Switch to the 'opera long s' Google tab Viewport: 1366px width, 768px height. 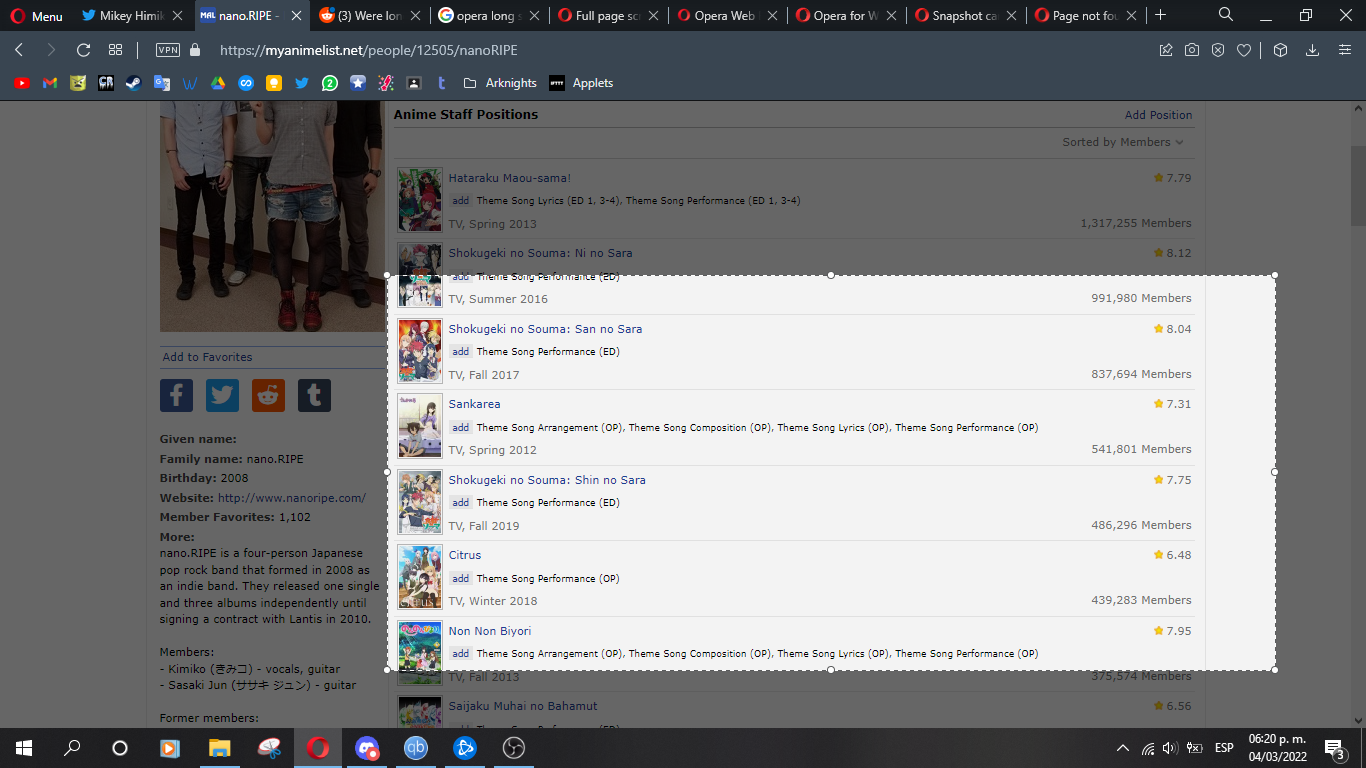[x=487, y=16]
